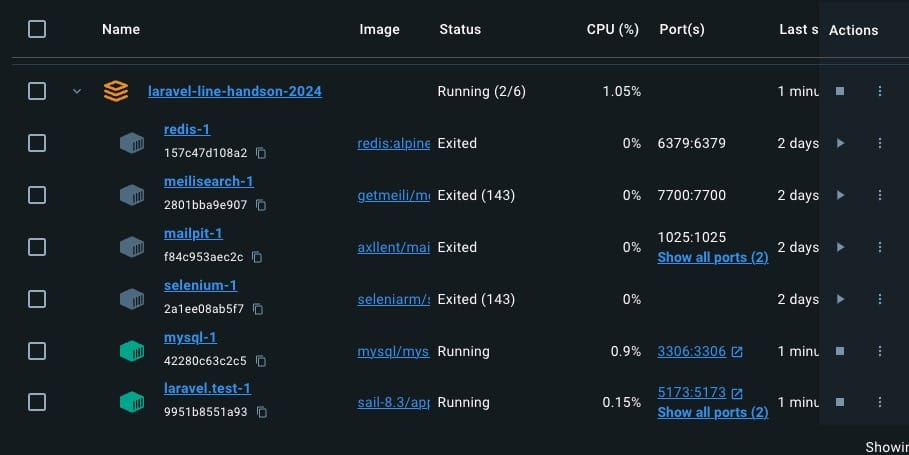
Task: Check the redis-1 container checkbox
Action: click(x=37, y=143)
